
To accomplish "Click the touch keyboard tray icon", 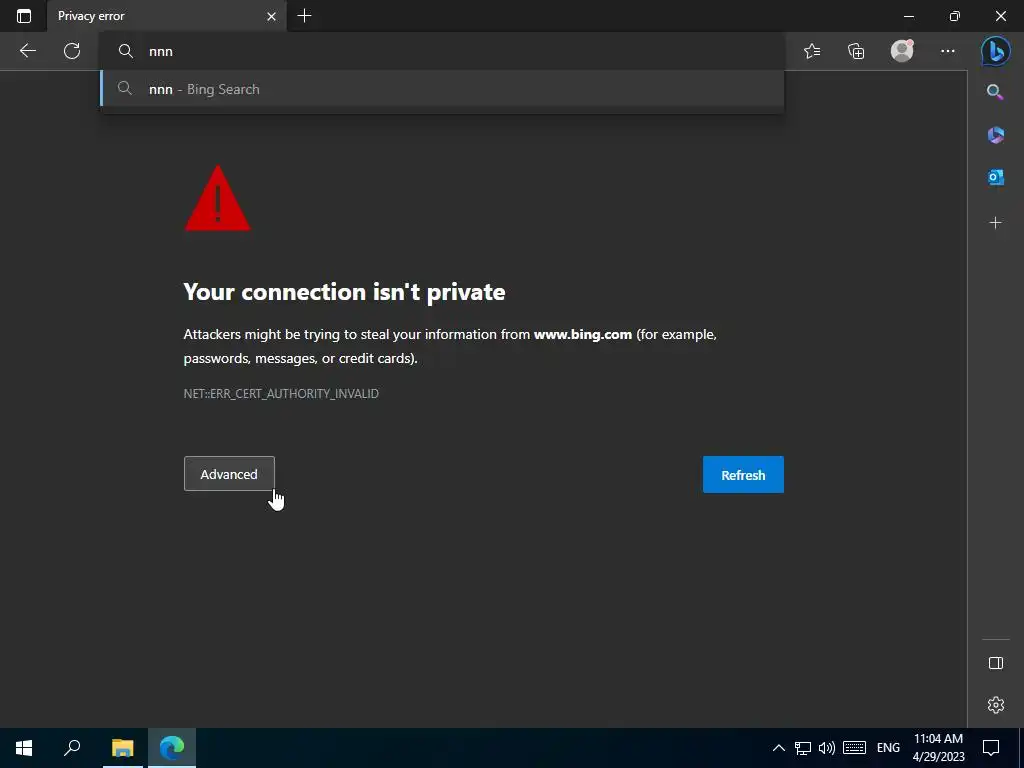I will [x=854, y=748].
